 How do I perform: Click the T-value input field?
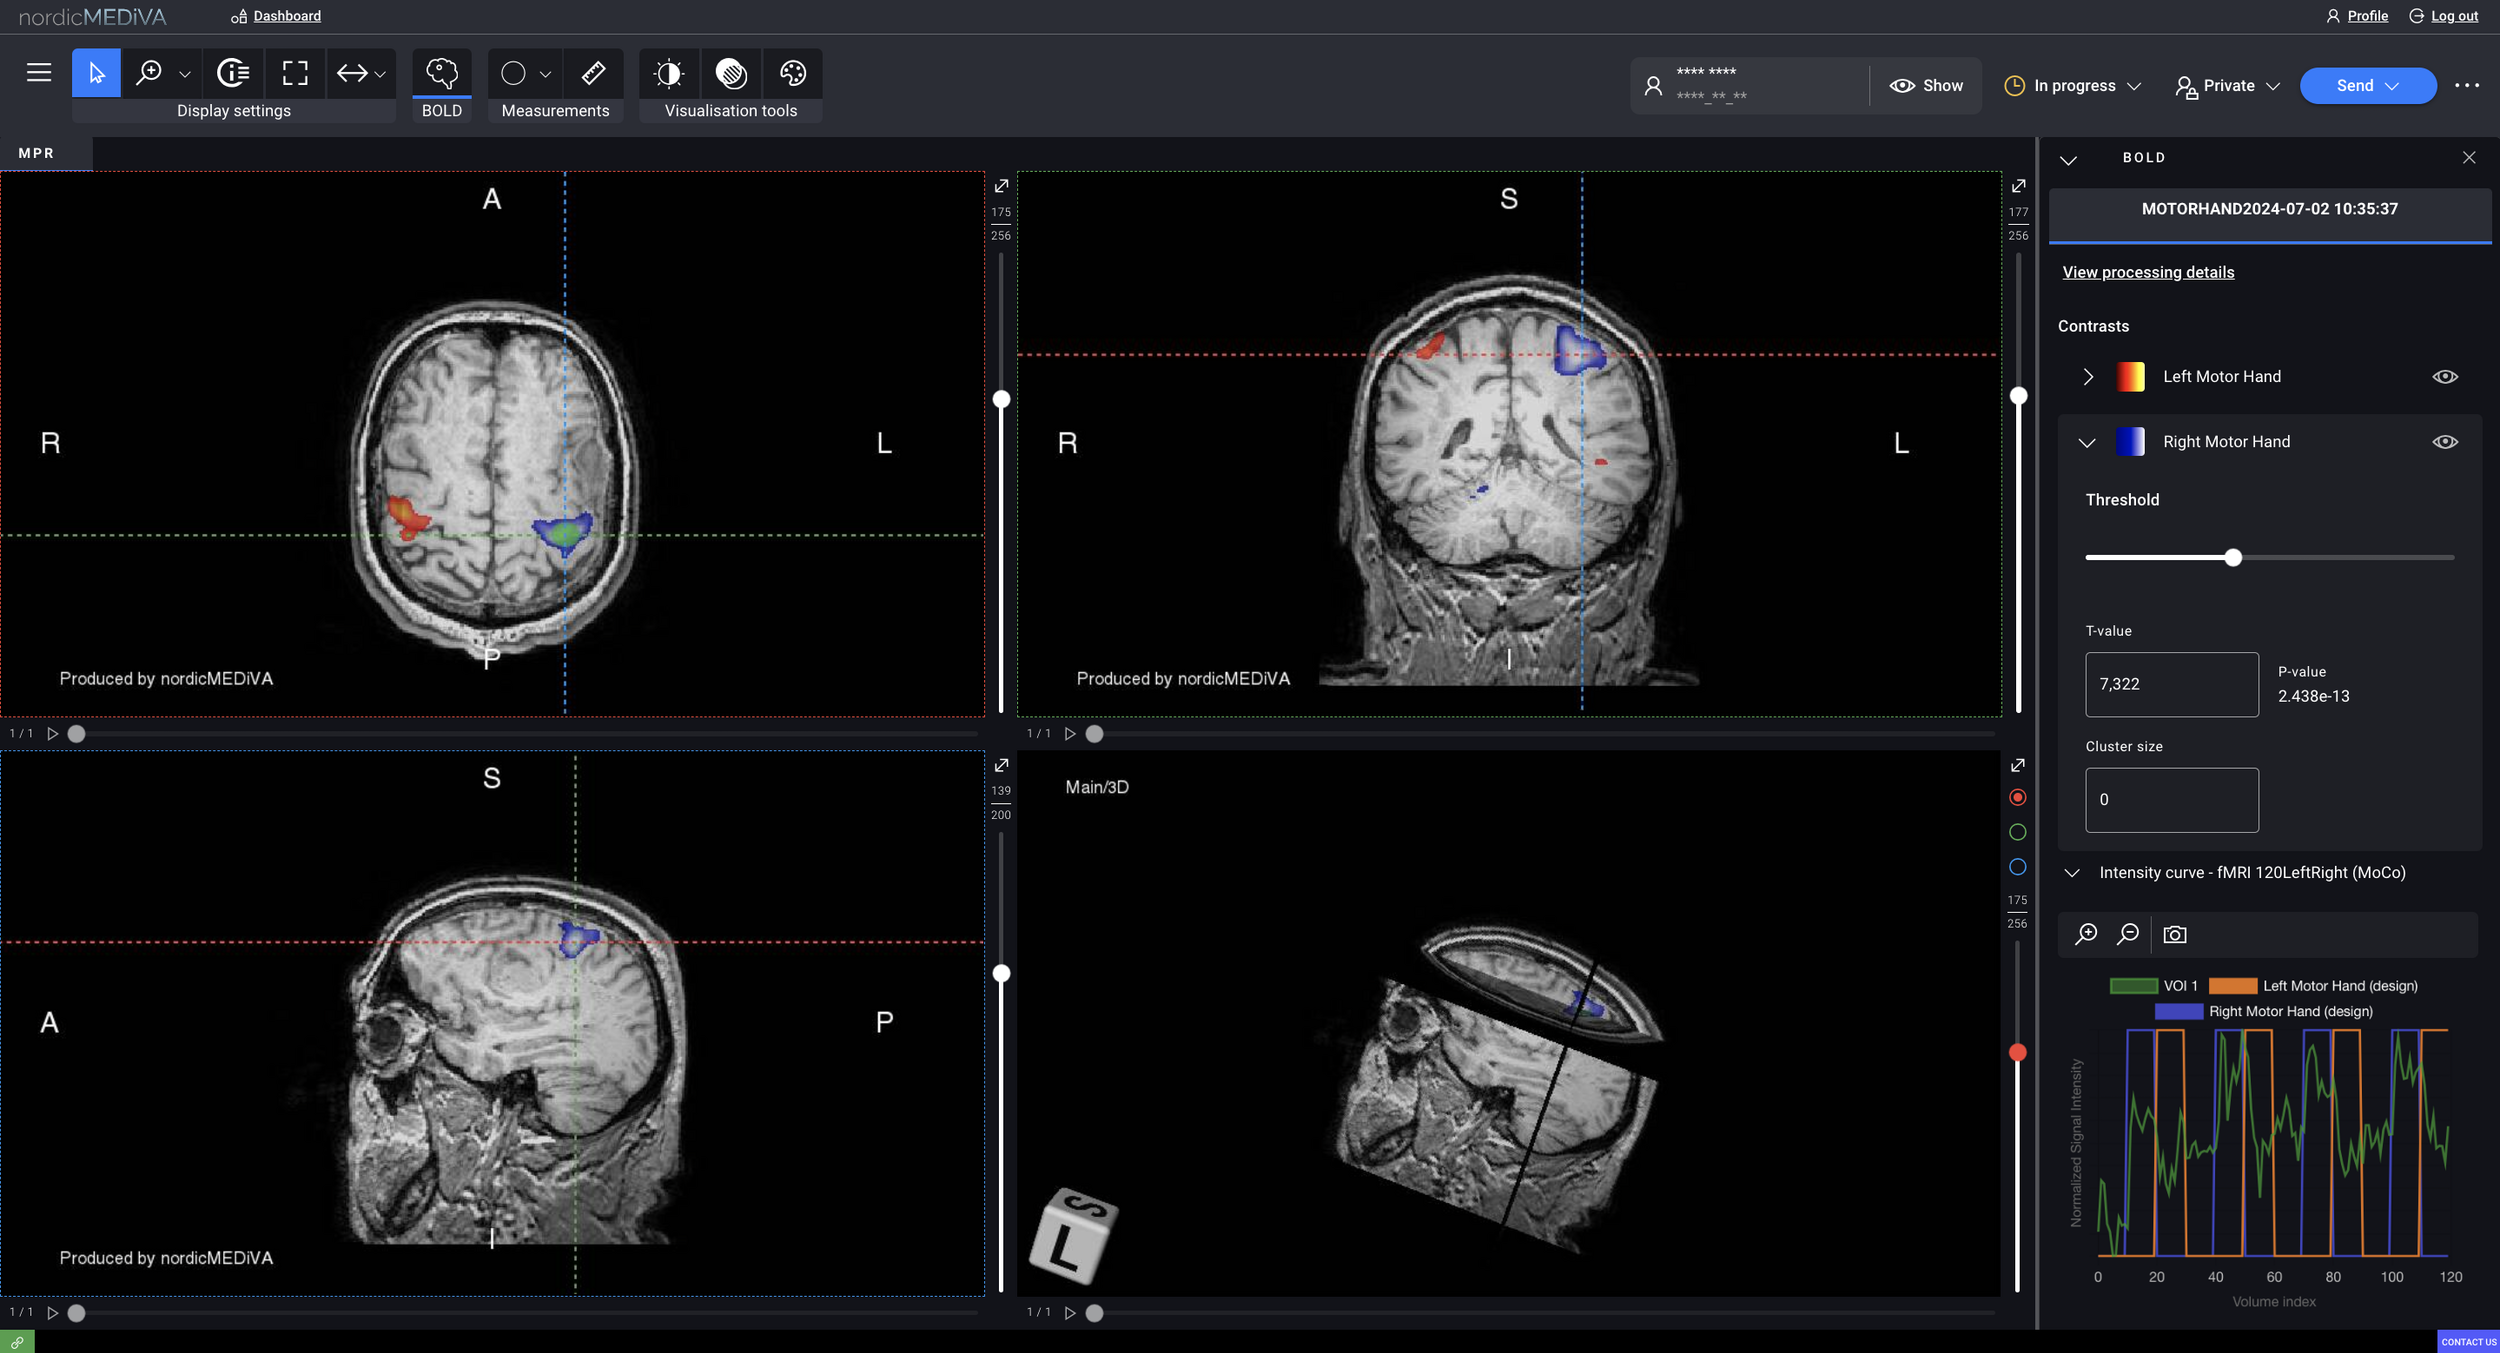click(x=2170, y=684)
